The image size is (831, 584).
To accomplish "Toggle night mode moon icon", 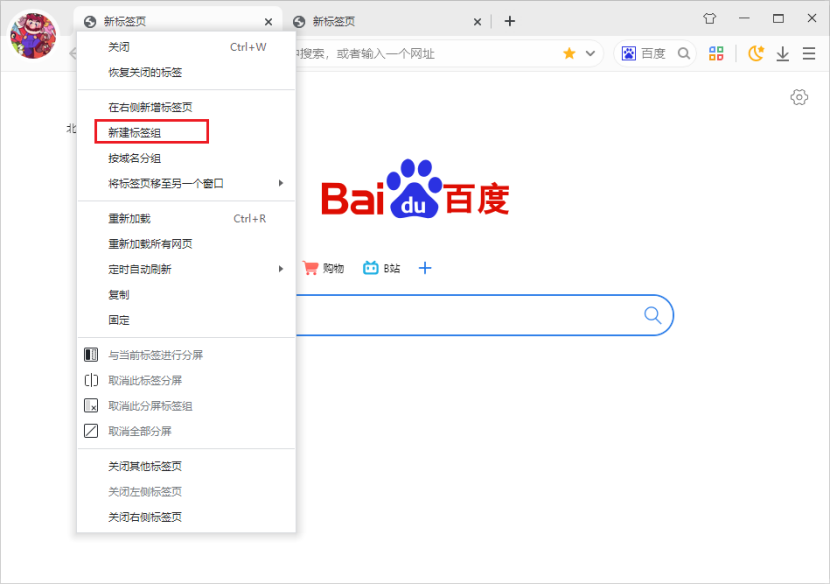I will point(756,53).
